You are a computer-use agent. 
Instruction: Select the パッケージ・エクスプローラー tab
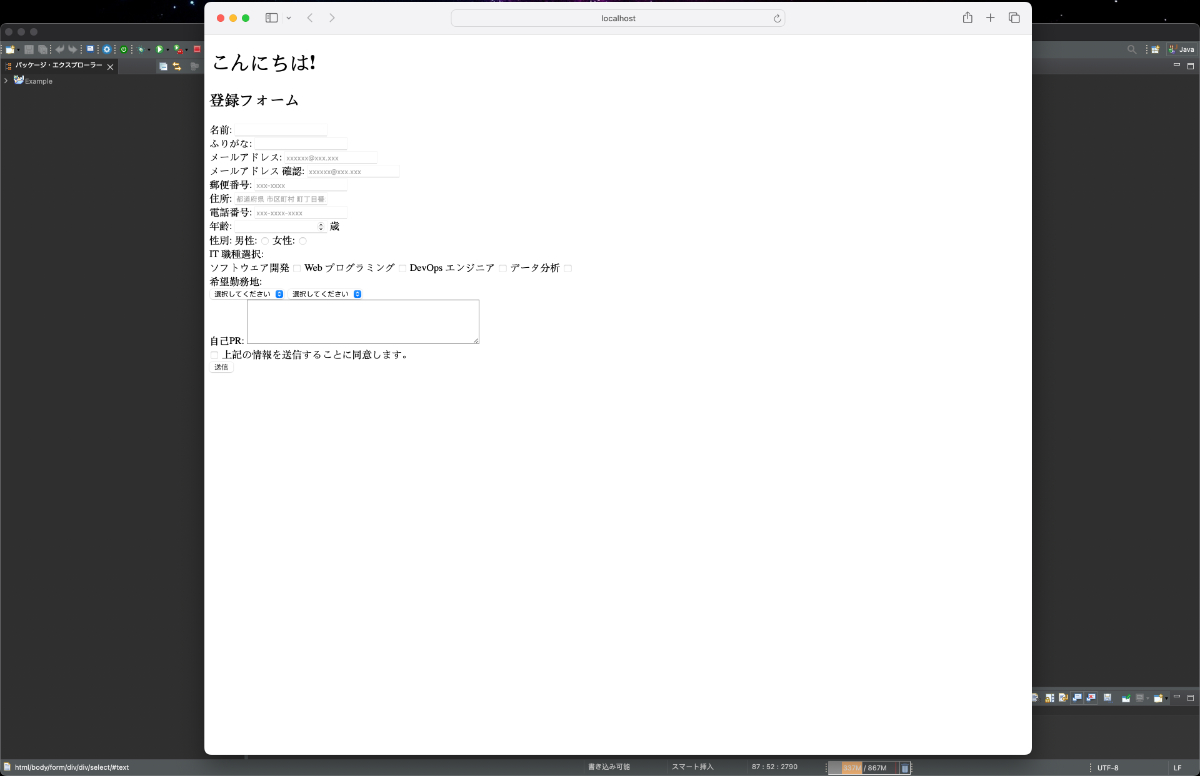58,65
